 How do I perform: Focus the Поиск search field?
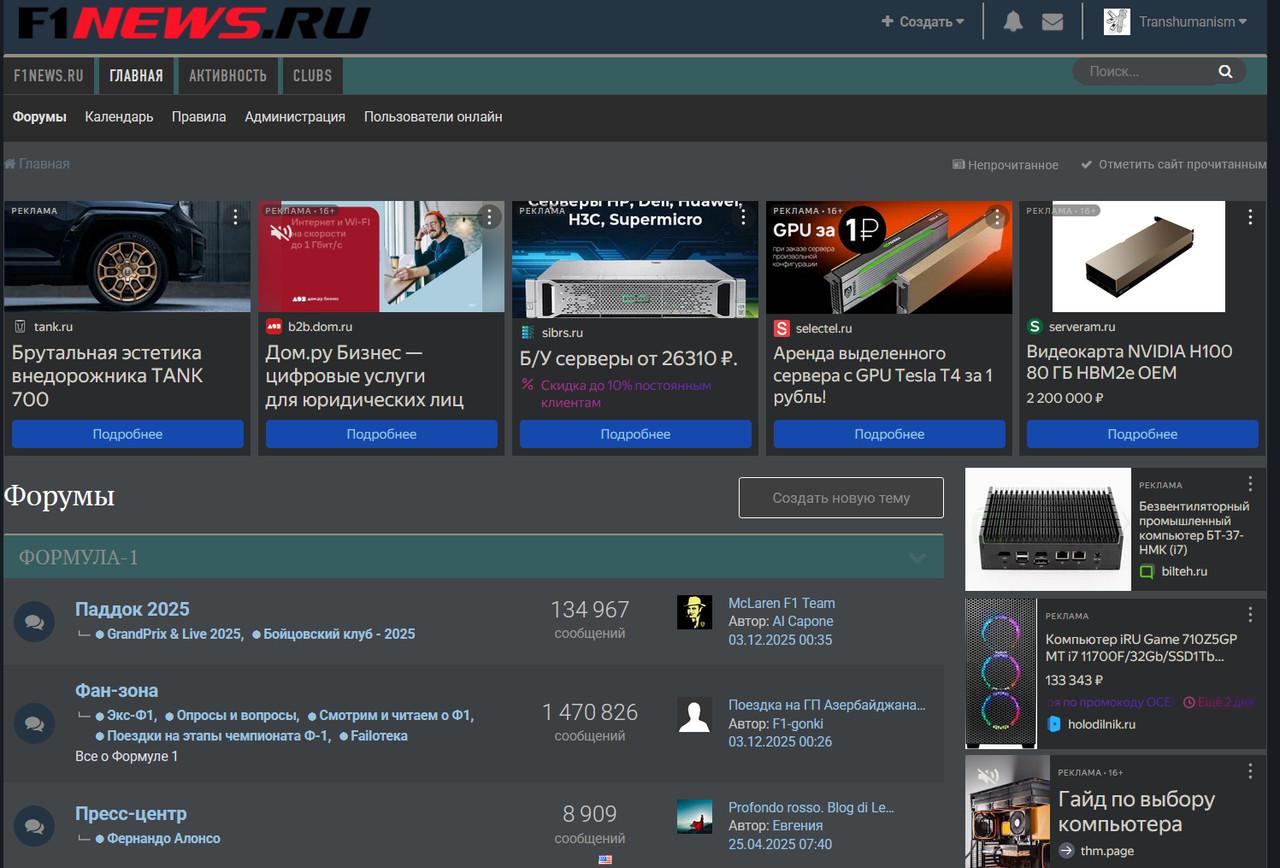point(1145,71)
